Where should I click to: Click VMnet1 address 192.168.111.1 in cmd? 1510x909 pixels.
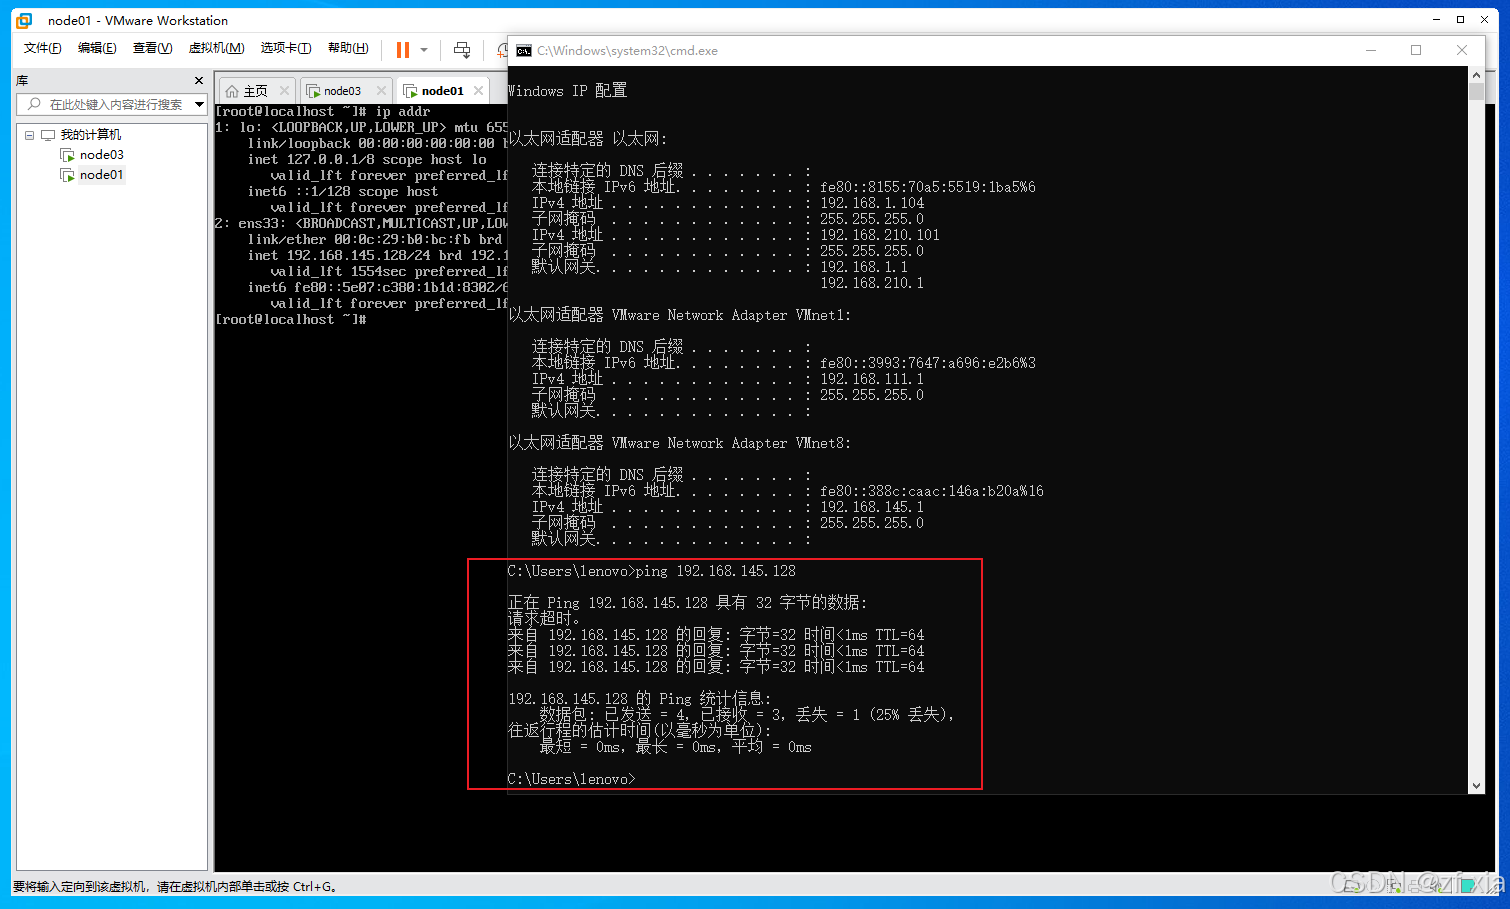pyautogui.click(x=872, y=379)
